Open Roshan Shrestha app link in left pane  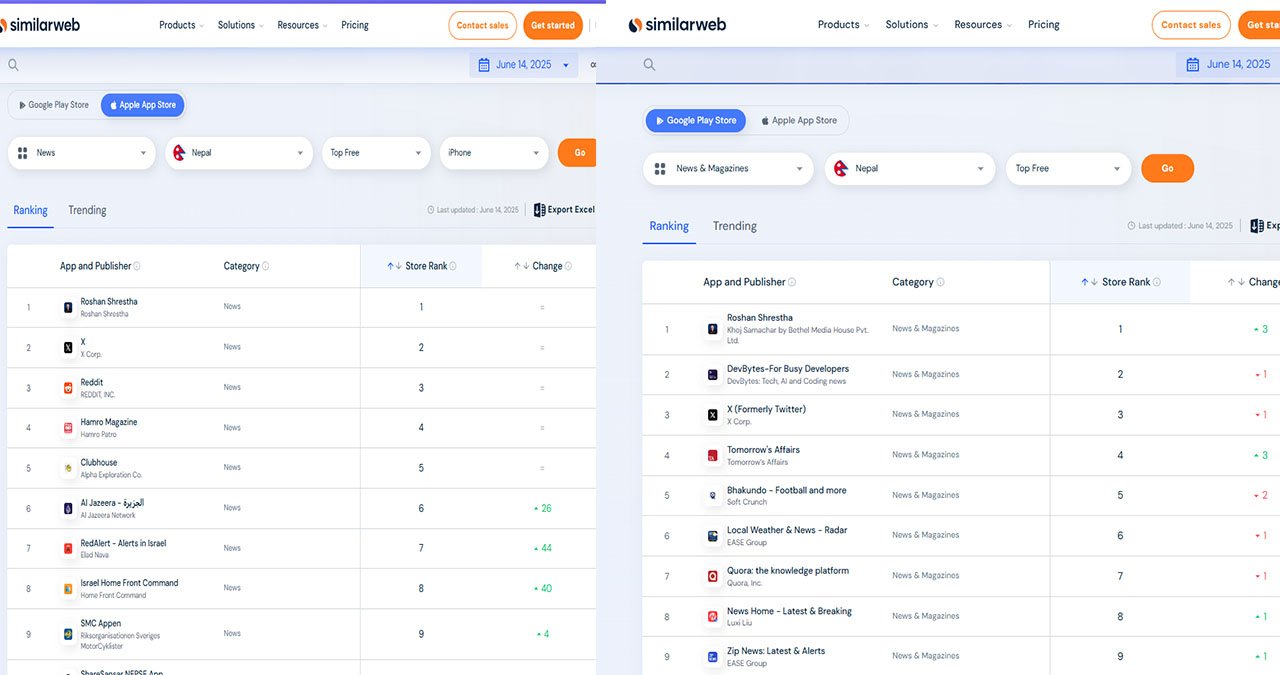(109, 302)
